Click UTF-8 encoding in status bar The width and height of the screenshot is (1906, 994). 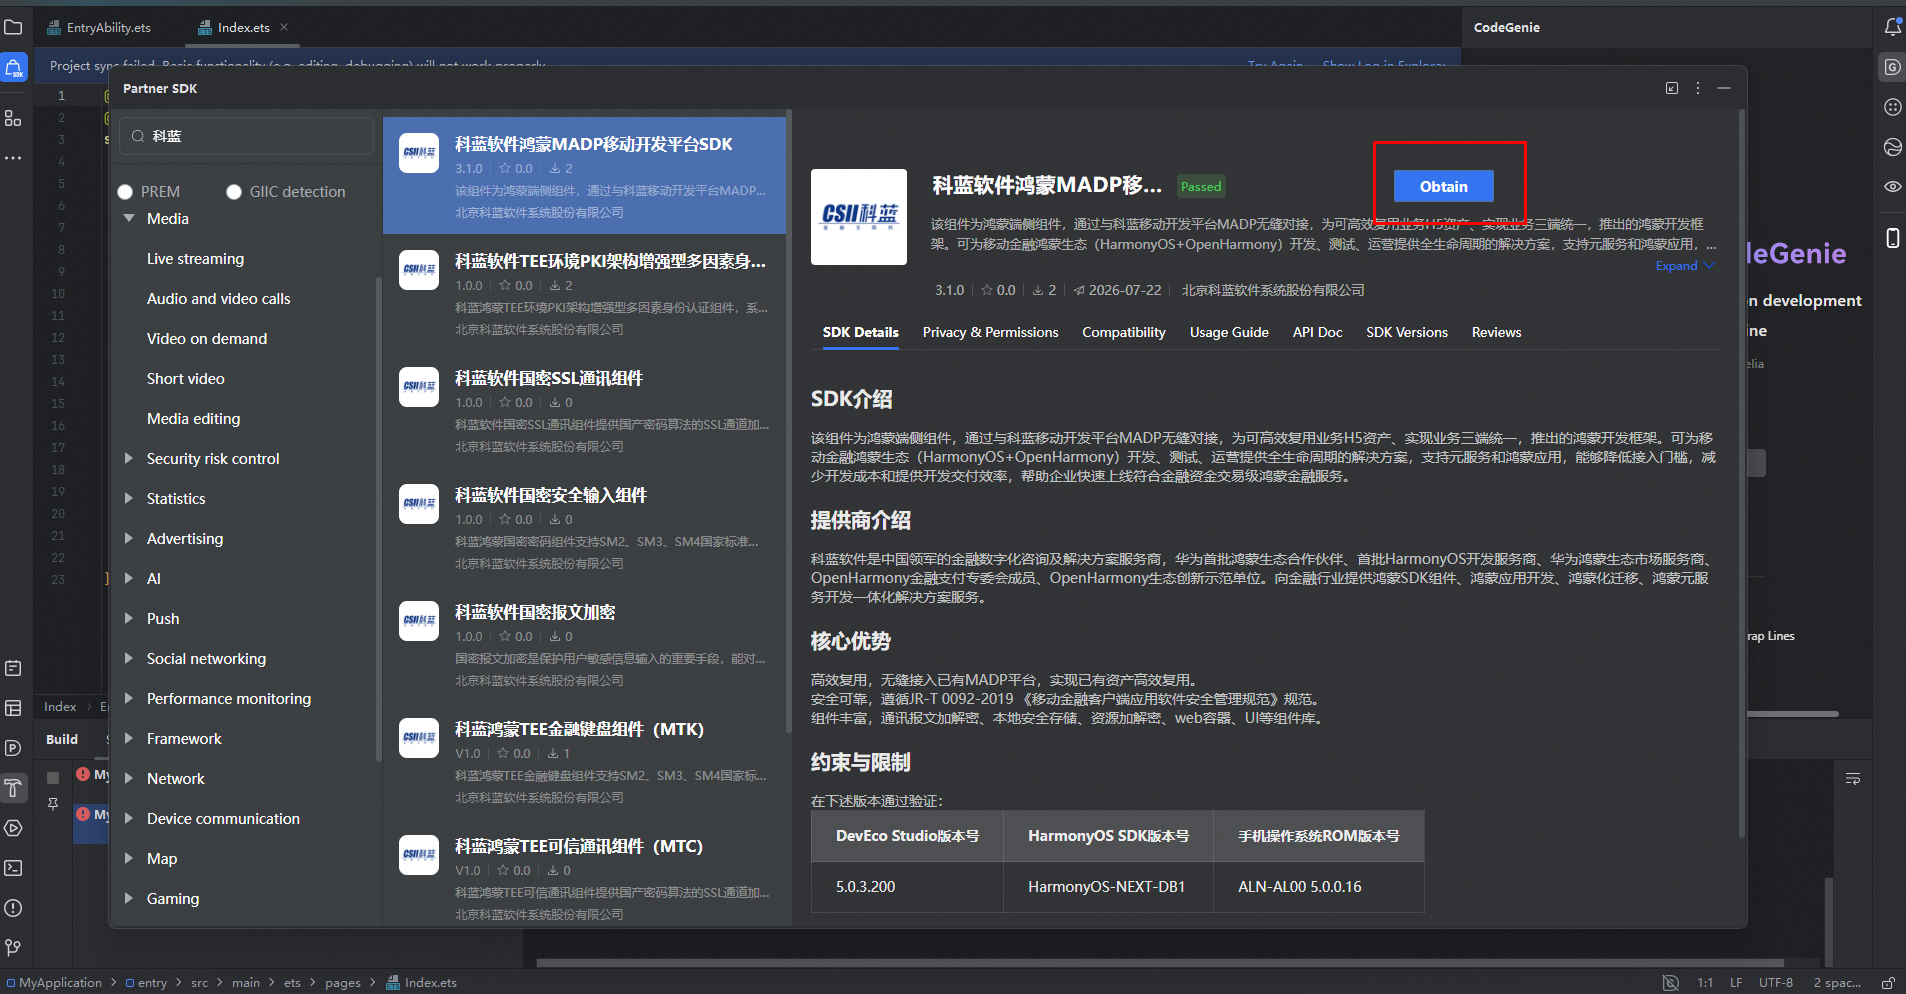[x=1776, y=983]
